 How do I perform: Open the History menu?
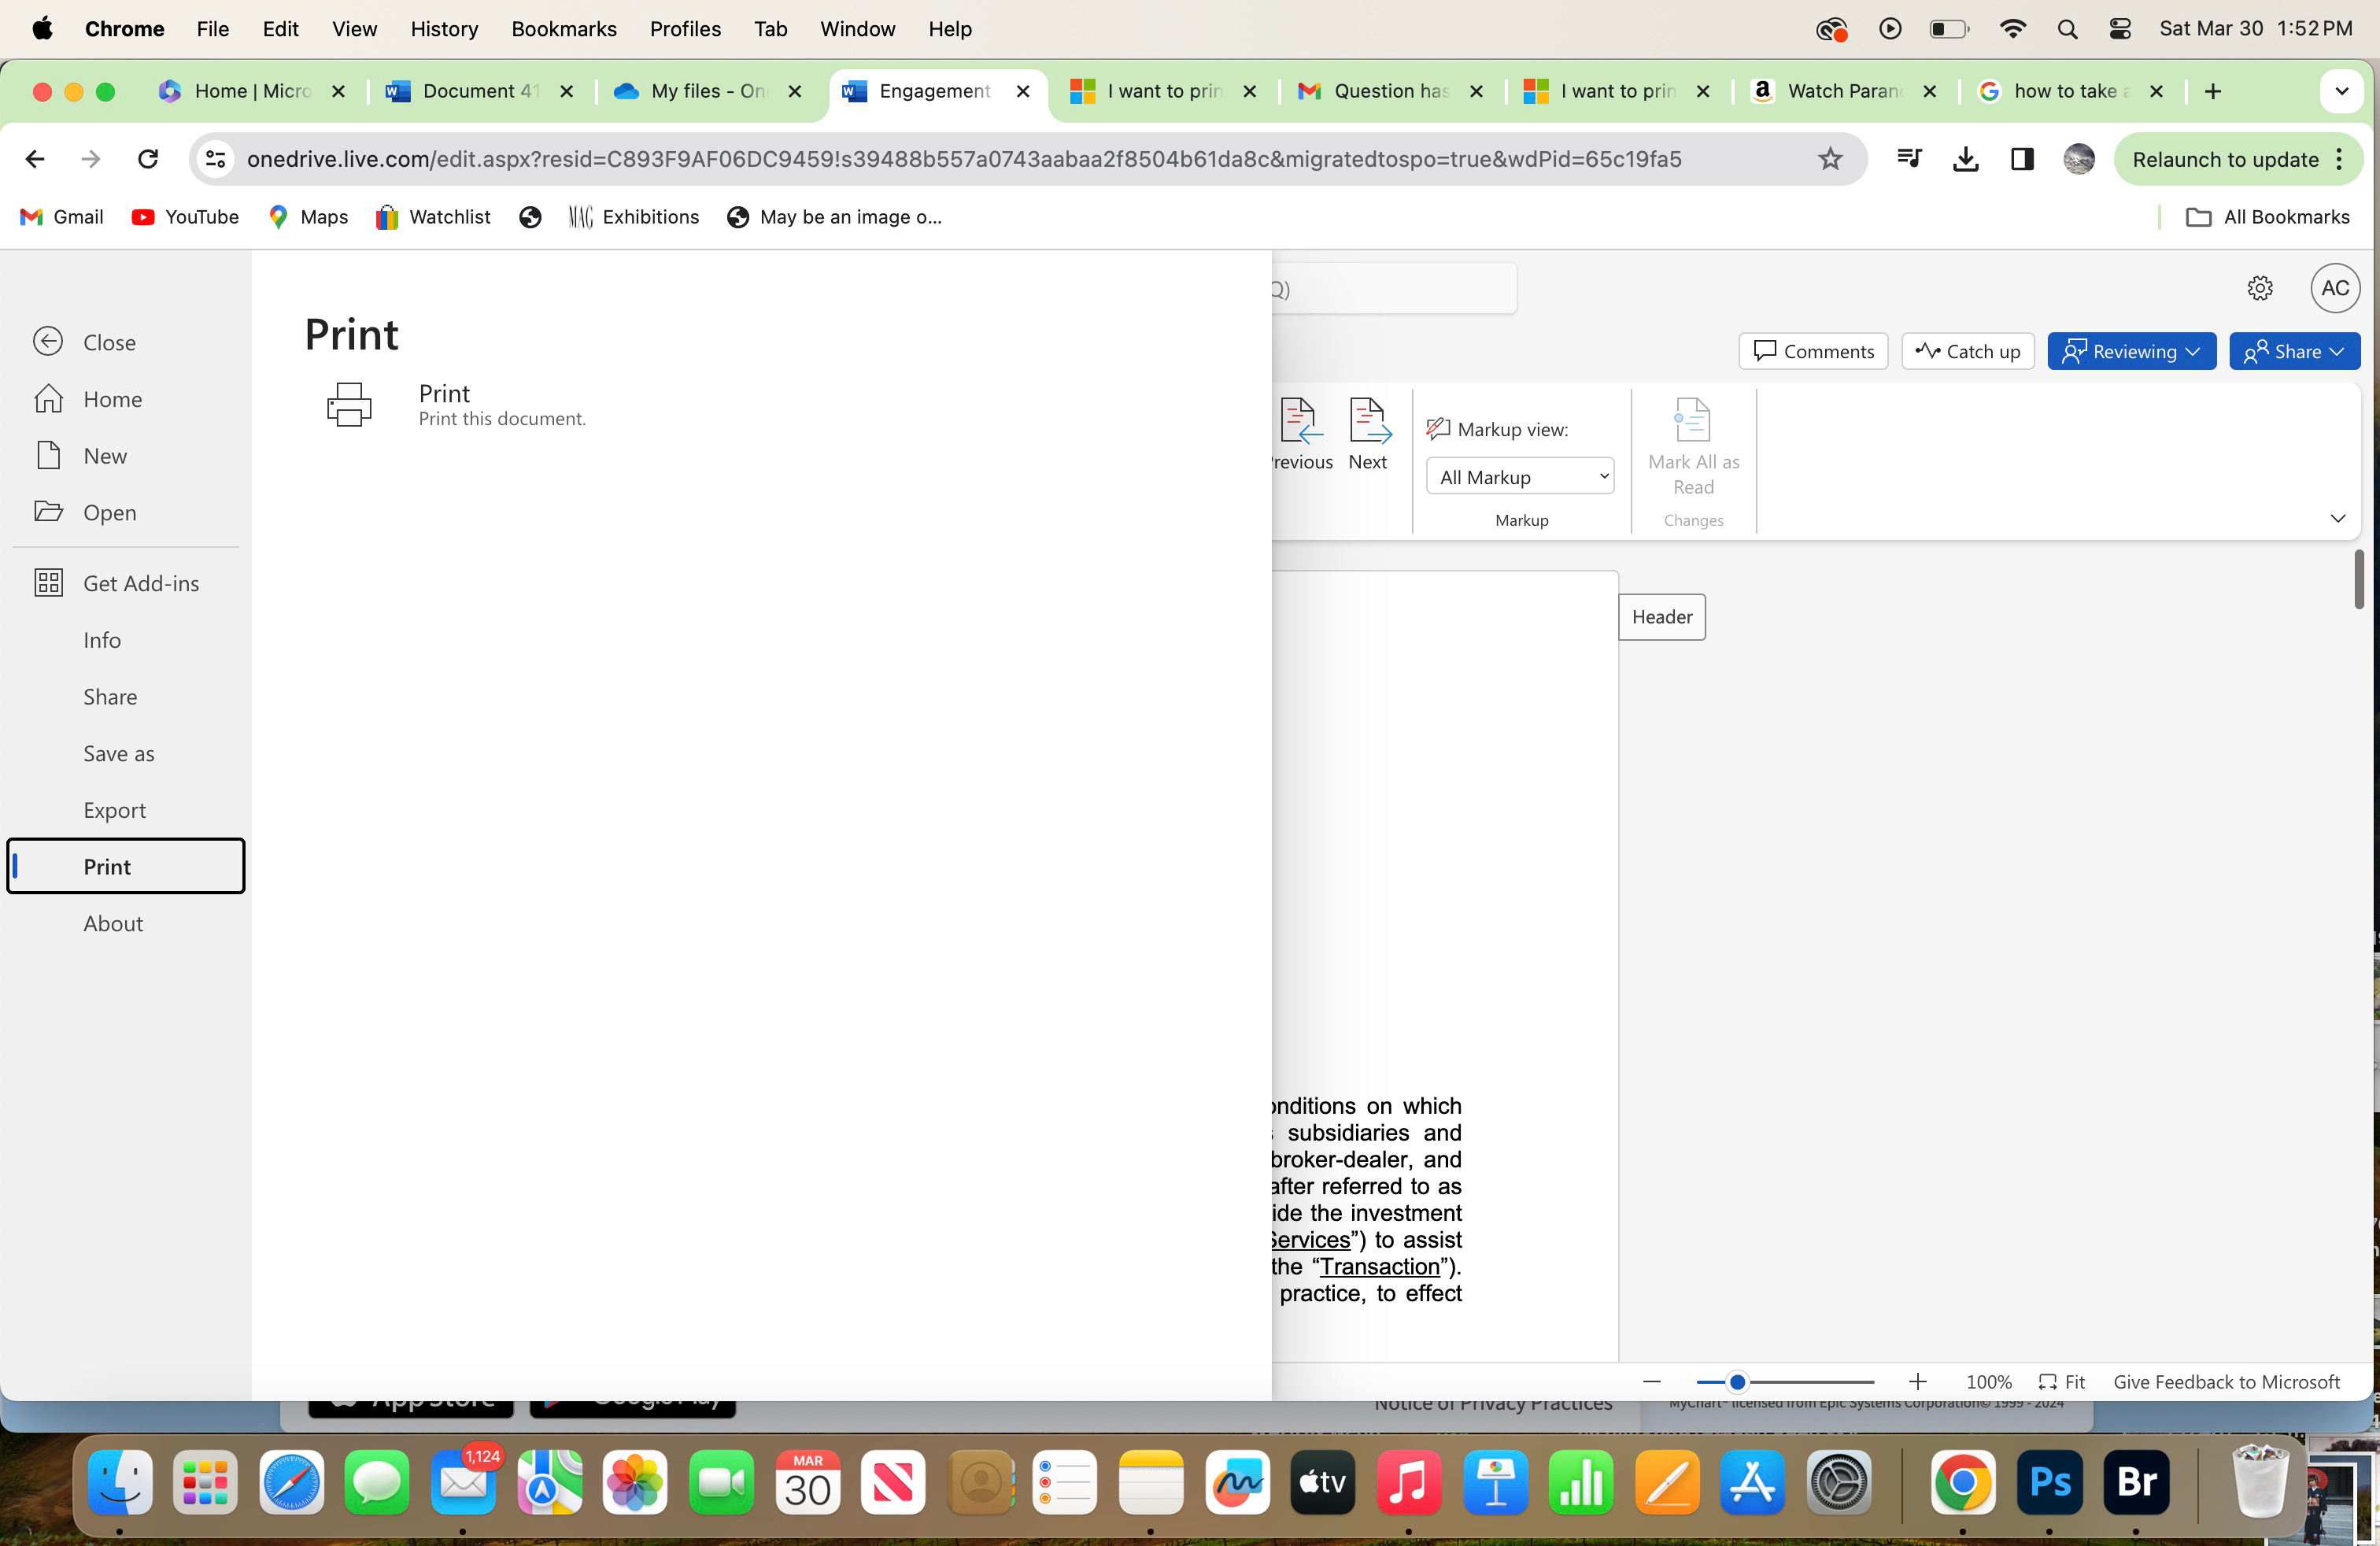click(444, 29)
